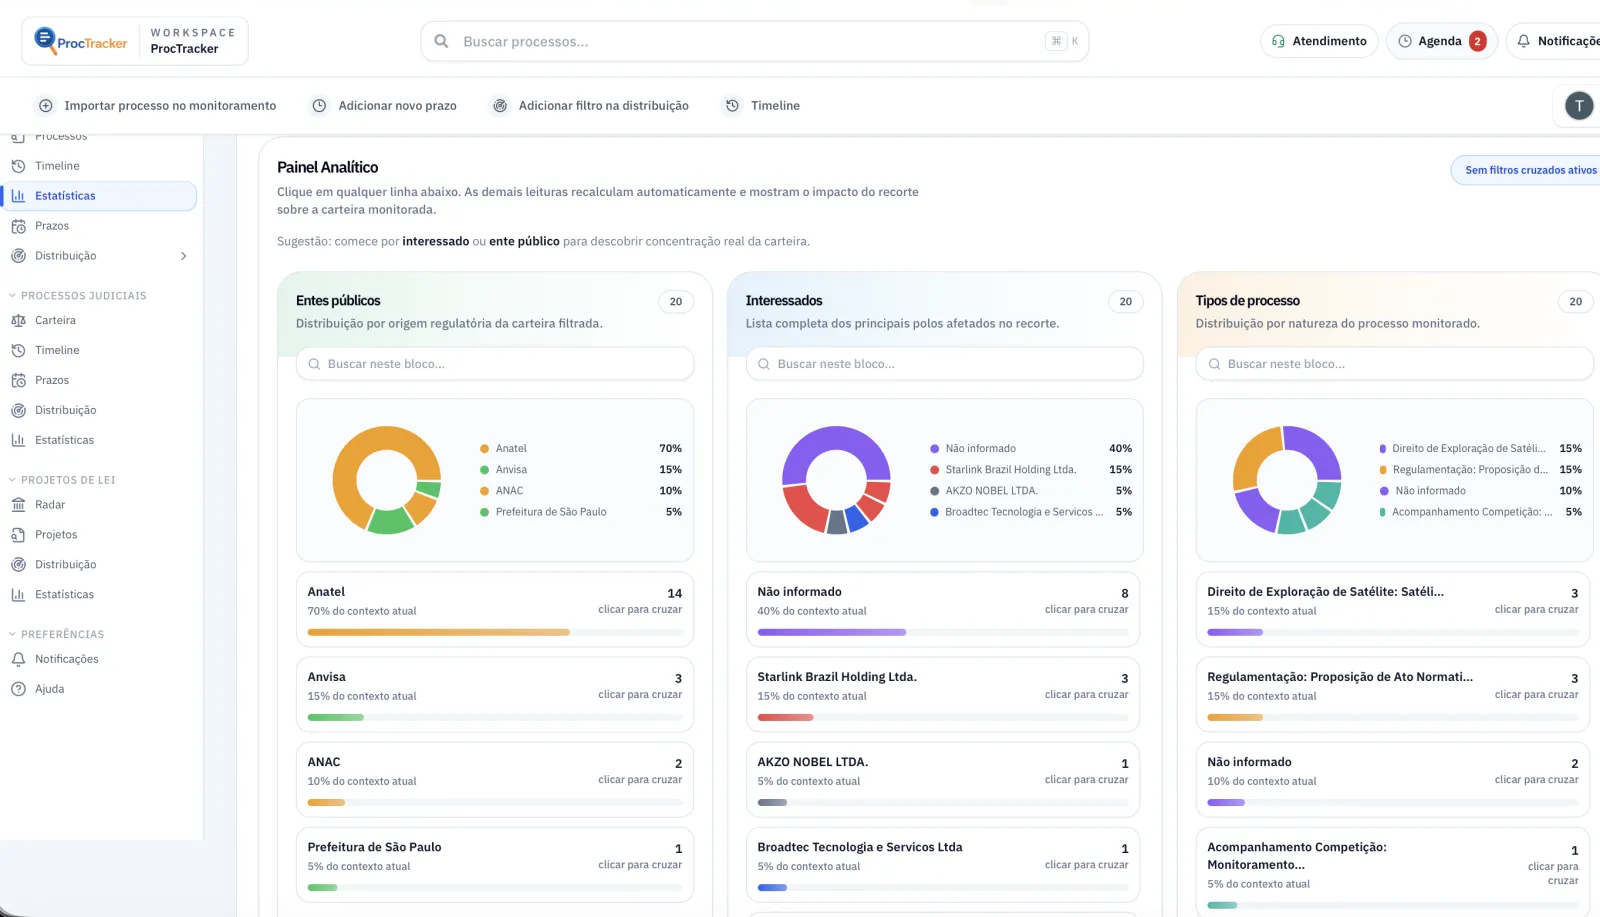Click Adicionar filtro na distribuição
Screen dimensions: 1600x917
coord(590,106)
